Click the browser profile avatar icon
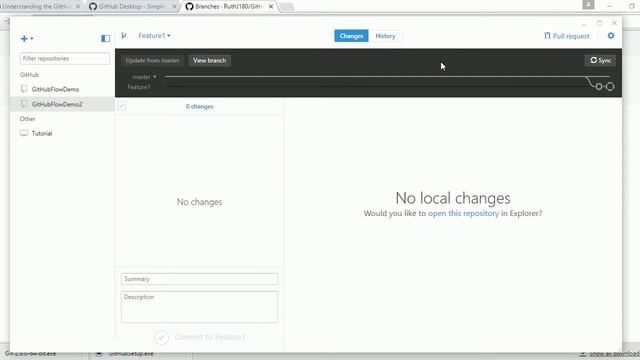 [588, 4]
